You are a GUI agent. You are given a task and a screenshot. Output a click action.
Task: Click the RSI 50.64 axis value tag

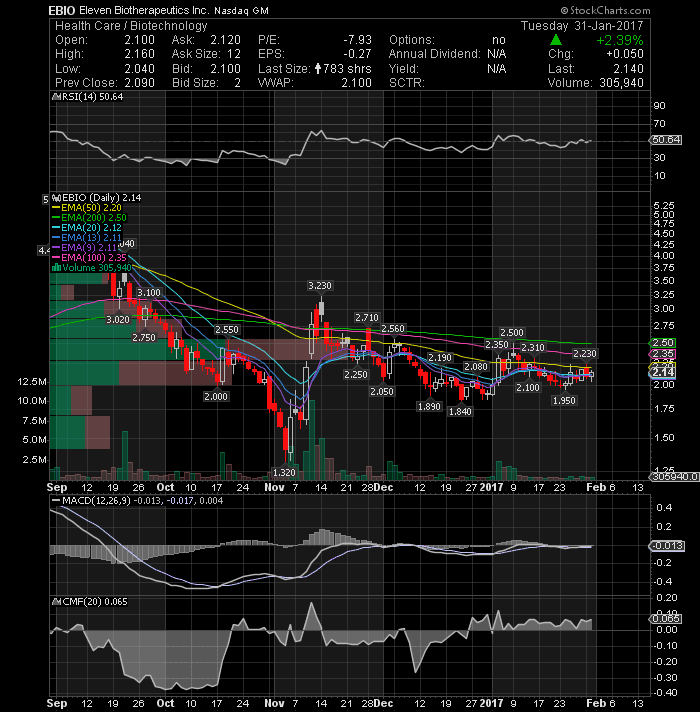coord(666,140)
